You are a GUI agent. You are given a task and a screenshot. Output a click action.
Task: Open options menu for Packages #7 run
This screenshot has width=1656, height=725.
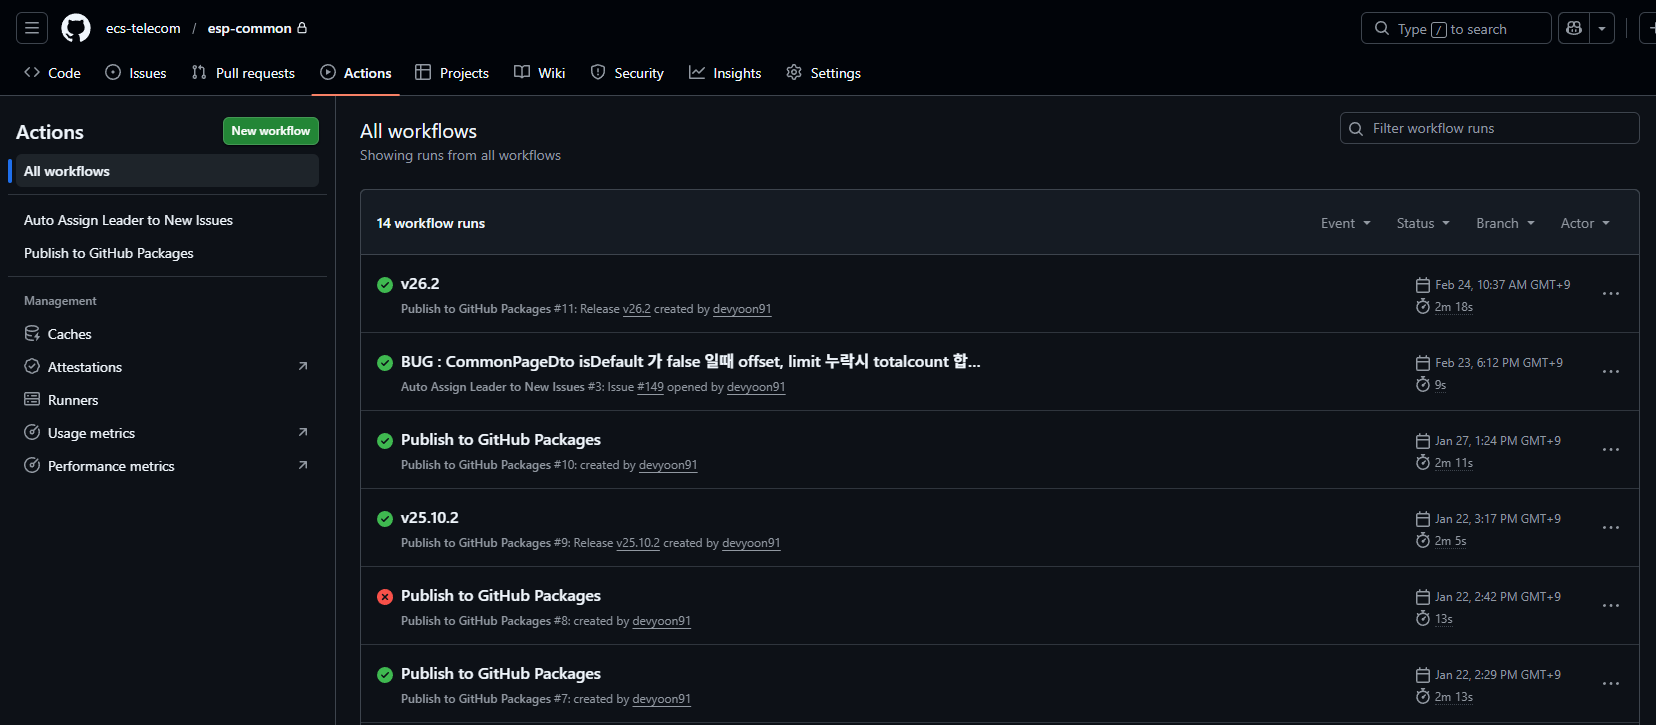[1611, 684]
